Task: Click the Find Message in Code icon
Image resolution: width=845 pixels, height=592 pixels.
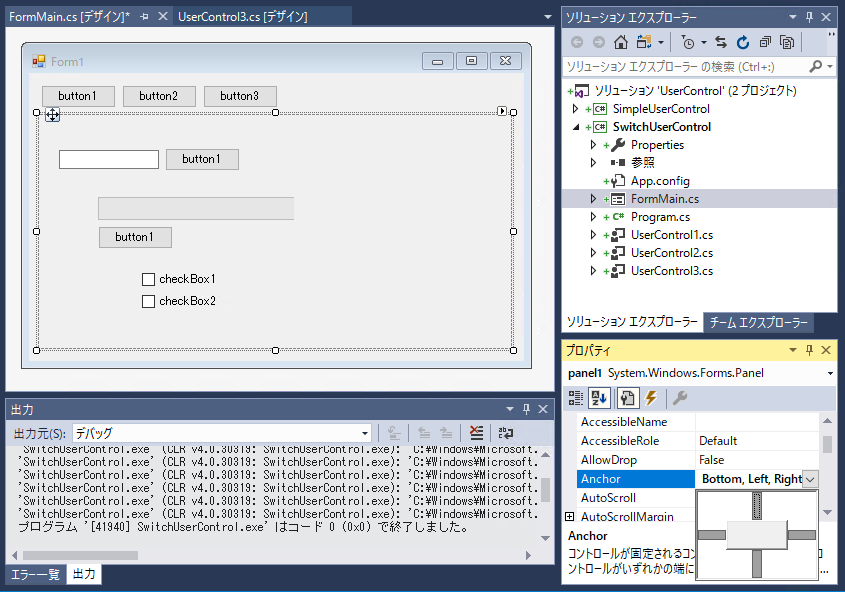Action: pos(394,433)
